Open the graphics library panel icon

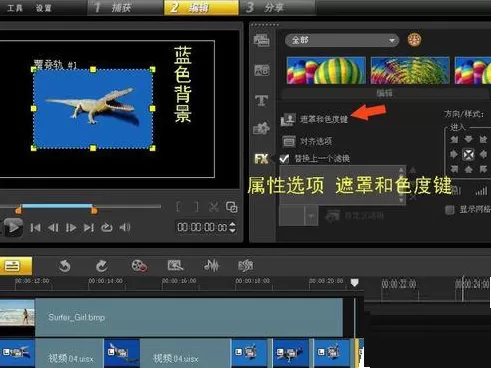coord(262,128)
